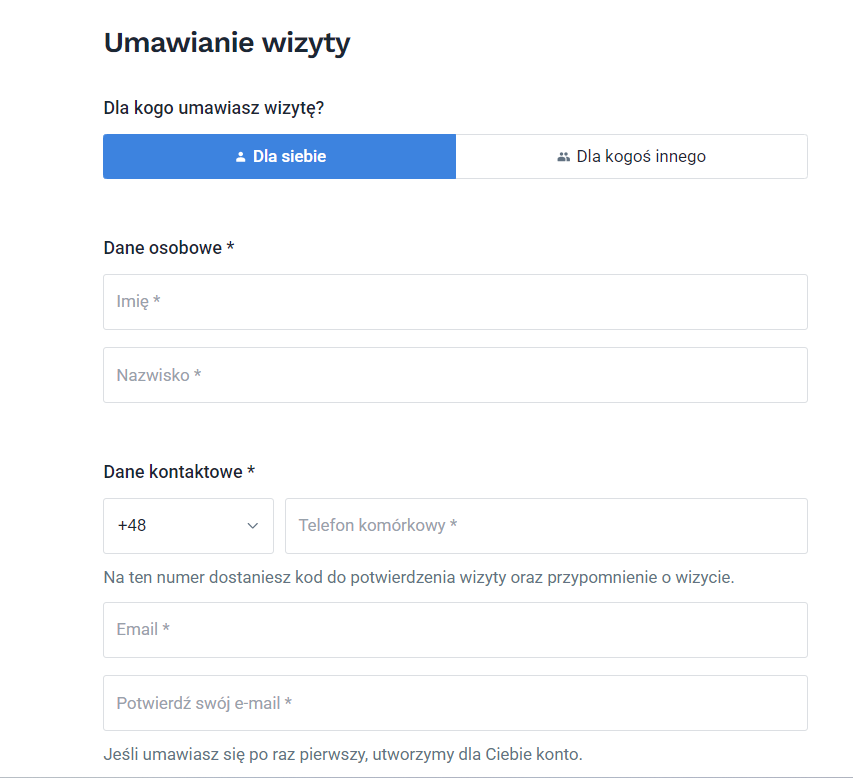Switch to the Dla kogoś innego tab
Image resolution: width=853 pixels, height=778 pixels.
(x=631, y=156)
